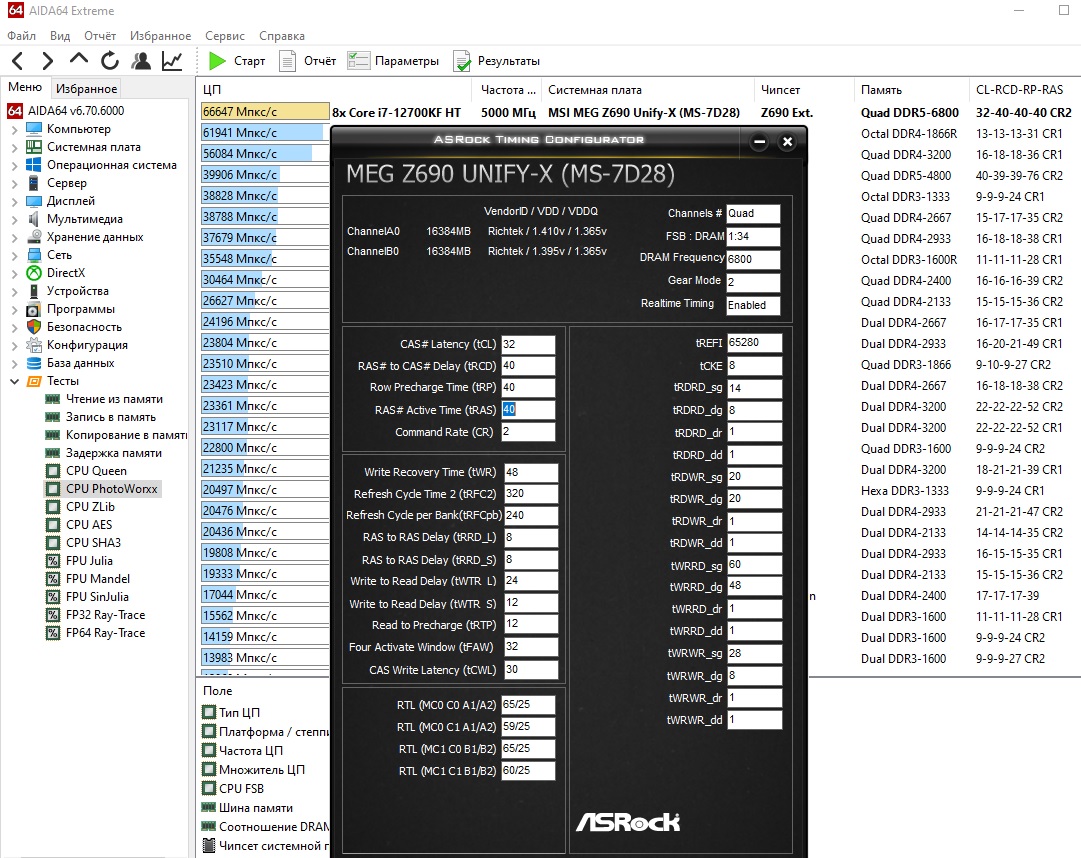Go forward with the right arrow icon

click(48, 61)
